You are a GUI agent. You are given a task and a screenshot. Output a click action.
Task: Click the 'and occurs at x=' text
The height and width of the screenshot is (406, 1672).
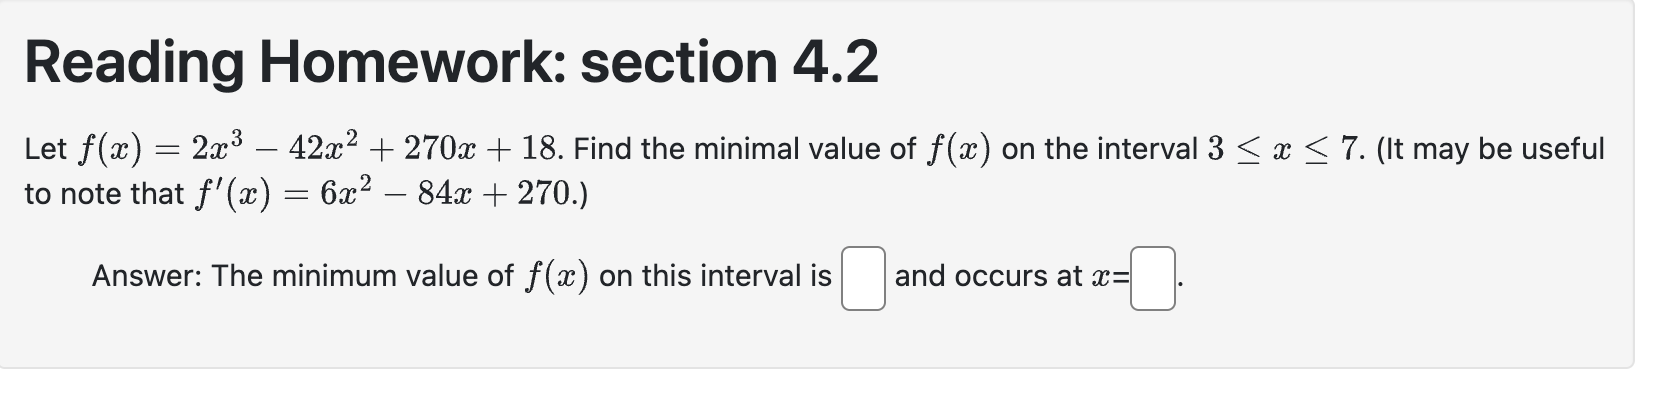click(x=1011, y=276)
